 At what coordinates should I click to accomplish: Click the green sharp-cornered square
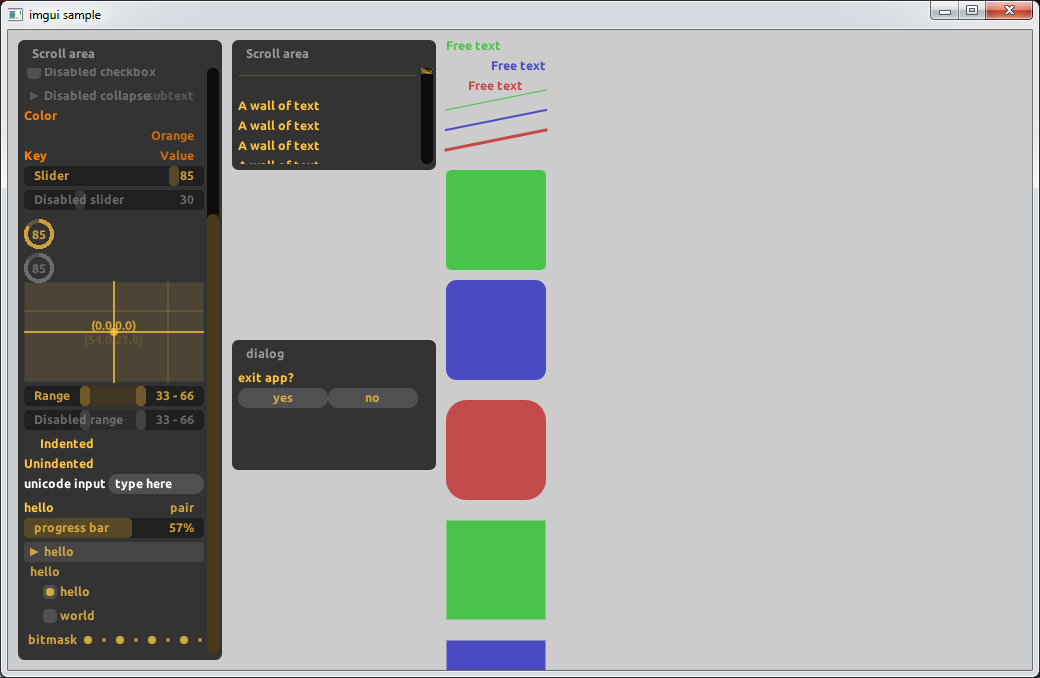coord(496,570)
